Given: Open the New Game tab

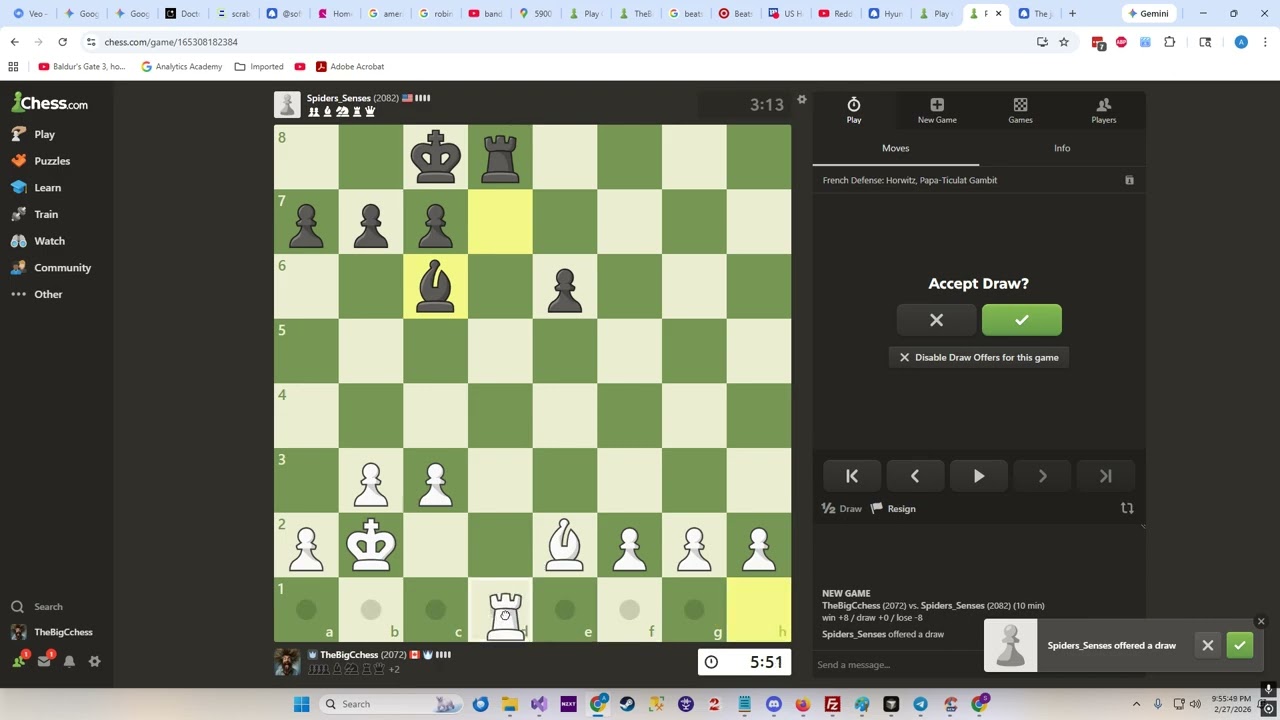Looking at the screenshot, I should (x=937, y=111).
